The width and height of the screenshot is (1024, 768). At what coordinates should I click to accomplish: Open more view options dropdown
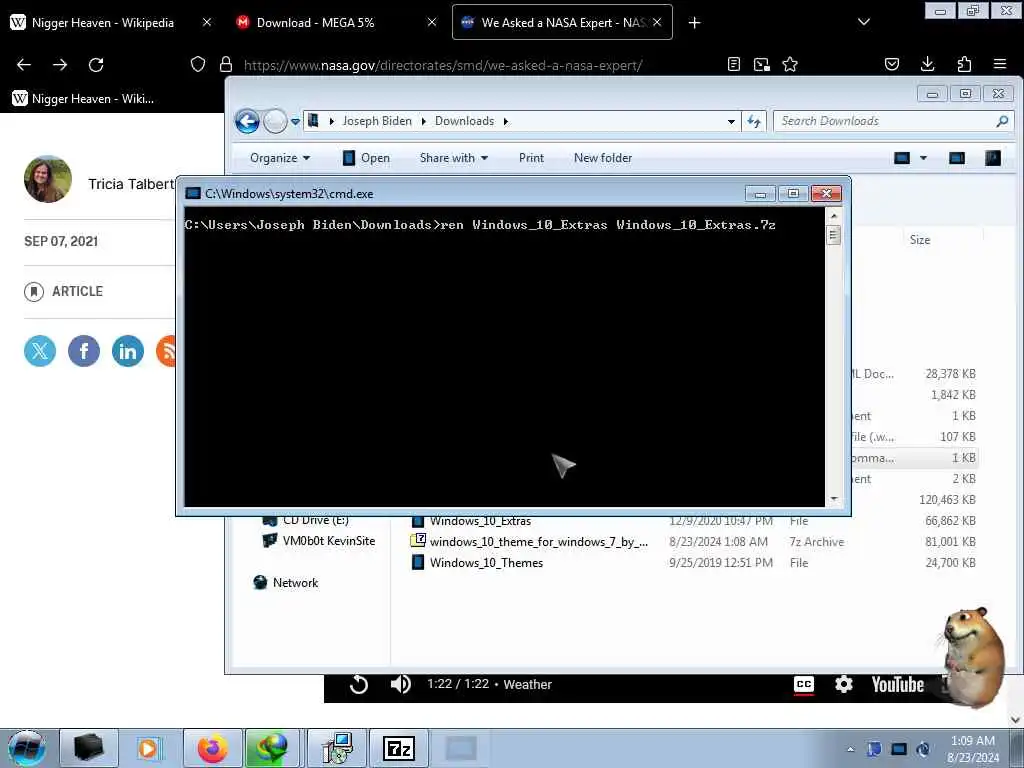pyautogui.click(x=923, y=158)
